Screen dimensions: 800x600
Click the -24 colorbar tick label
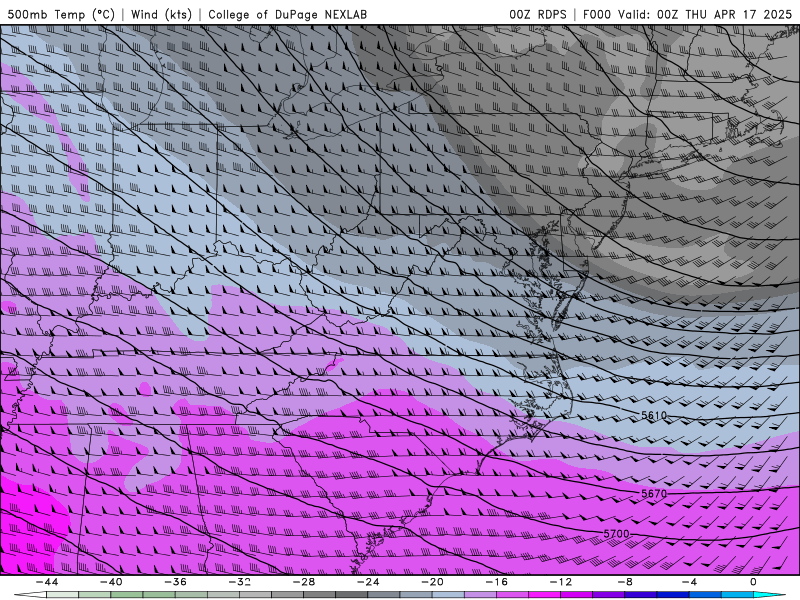(x=368, y=582)
